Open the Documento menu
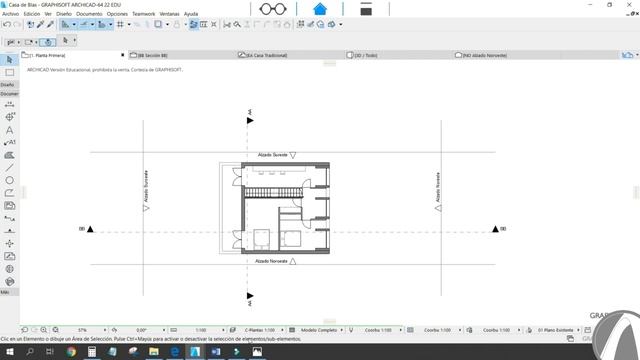Screen dimensions: 640x360 pyautogui.click(x=89, y=14)
